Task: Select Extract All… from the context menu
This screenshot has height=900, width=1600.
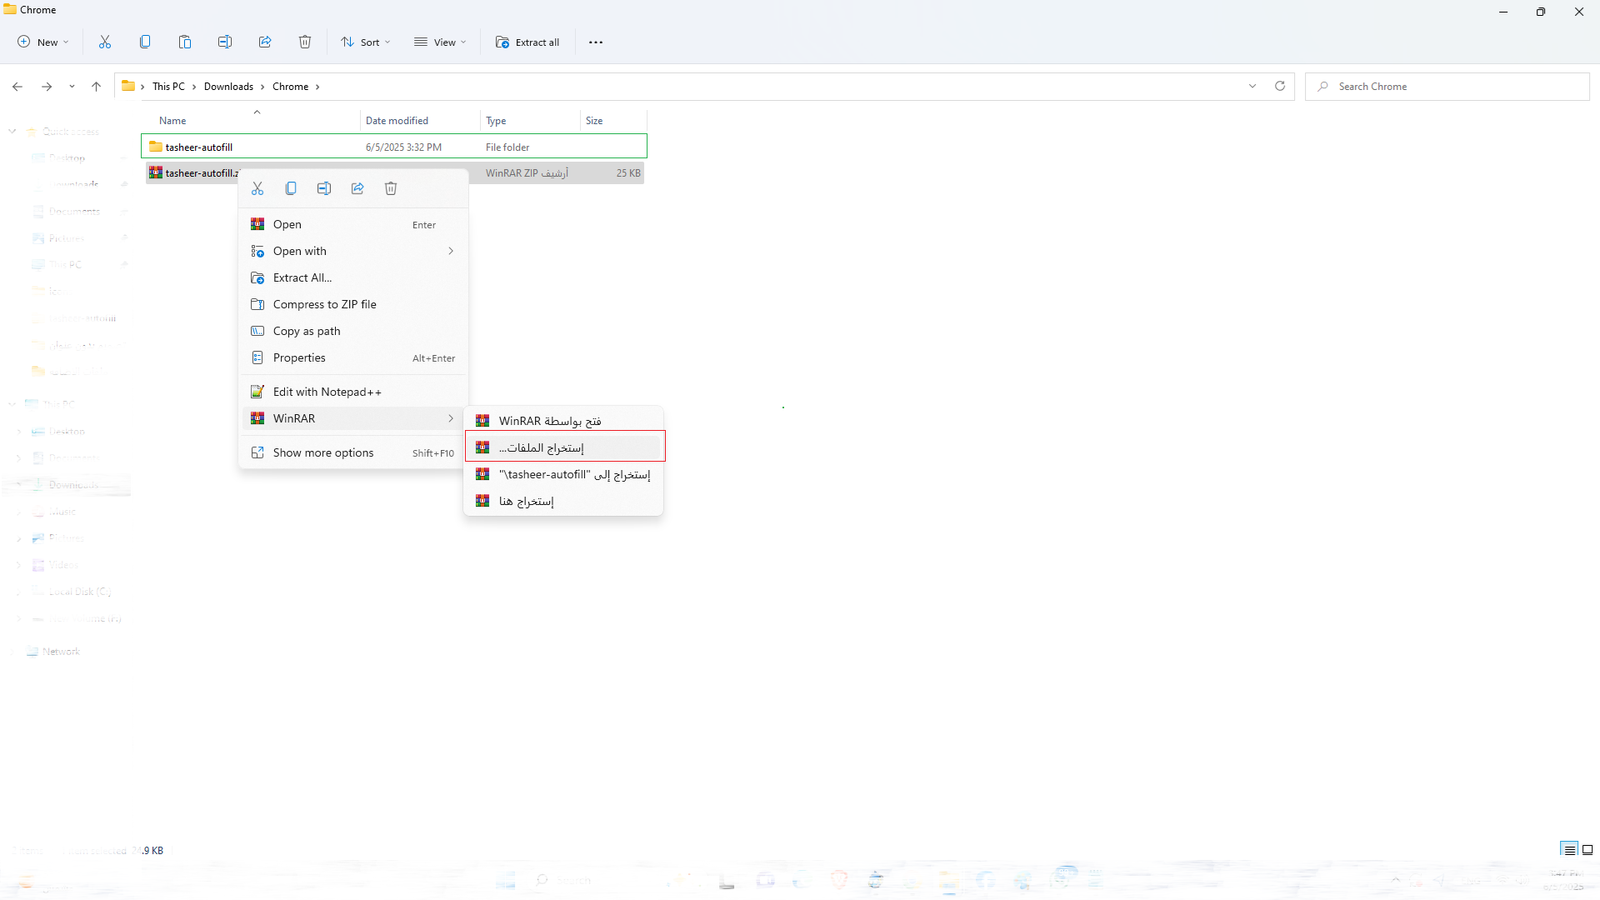Action: pos(302,278)
